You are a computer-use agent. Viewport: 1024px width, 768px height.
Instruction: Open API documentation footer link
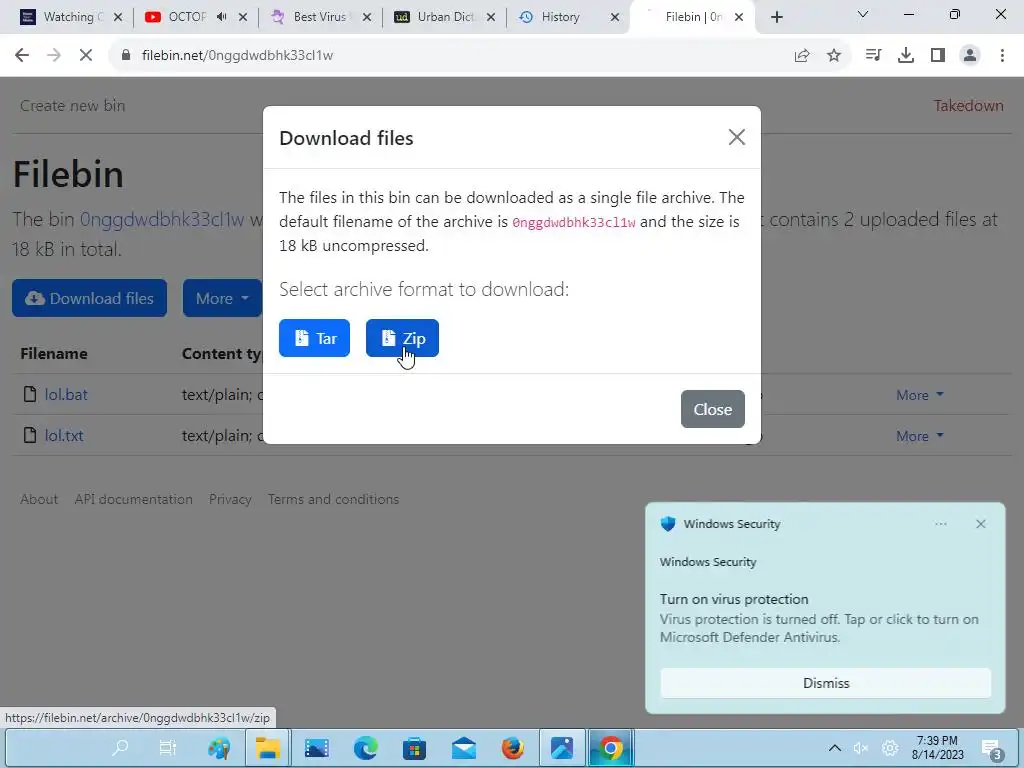pos(133,499)
